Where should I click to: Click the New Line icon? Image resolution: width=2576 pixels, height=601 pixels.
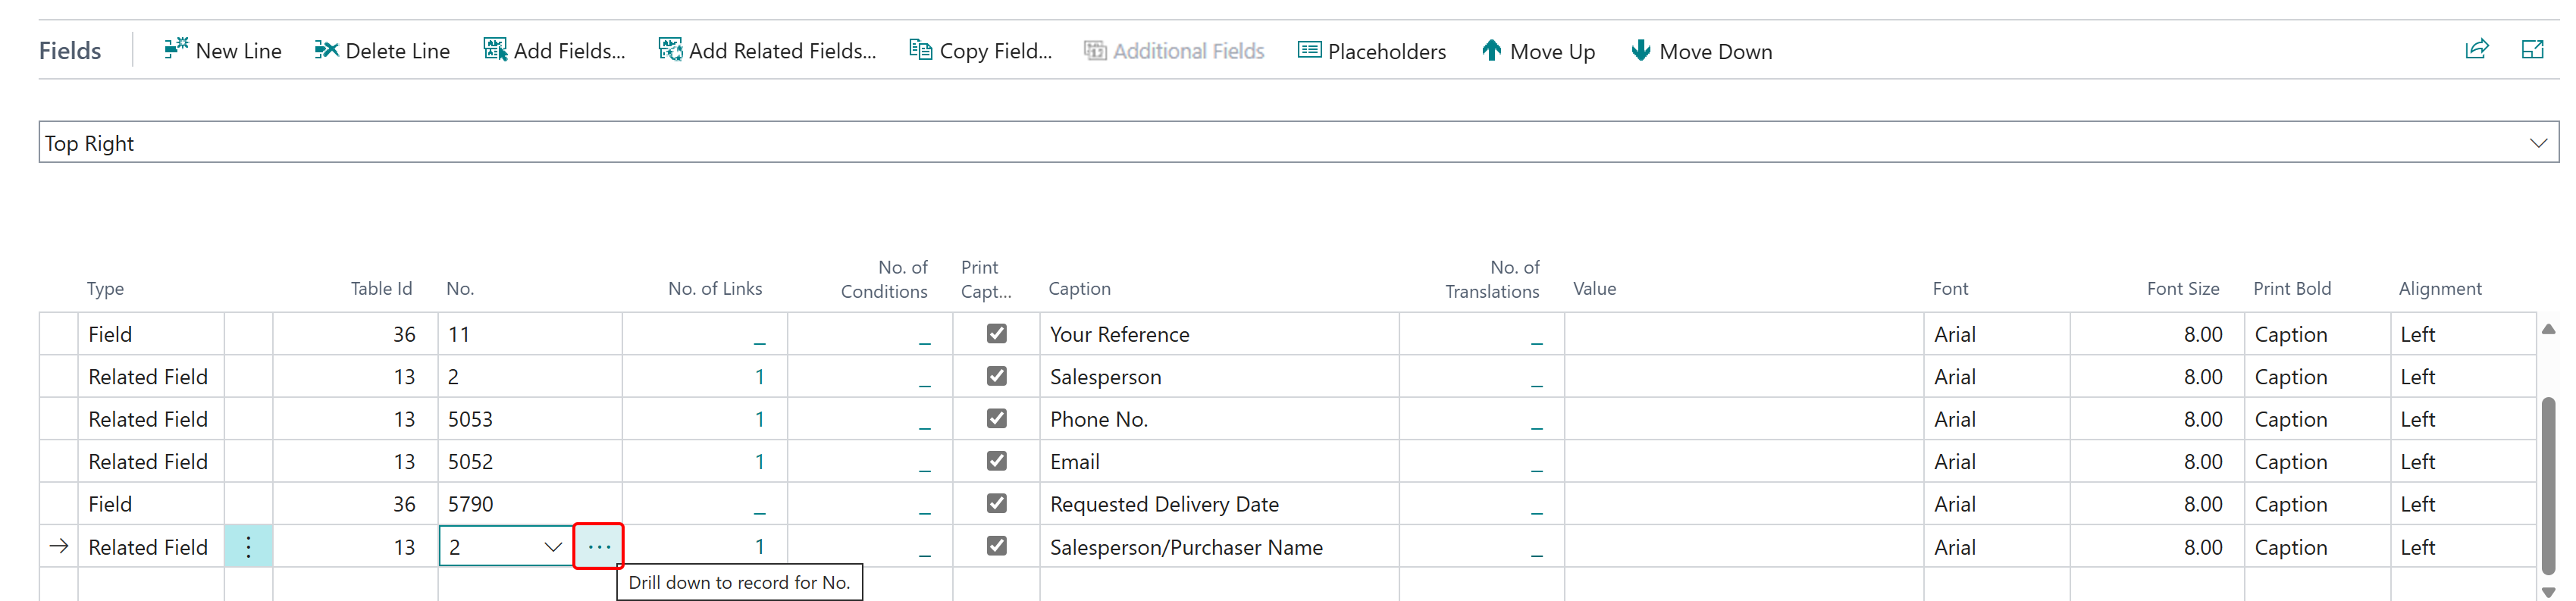[x=176, y=49]
